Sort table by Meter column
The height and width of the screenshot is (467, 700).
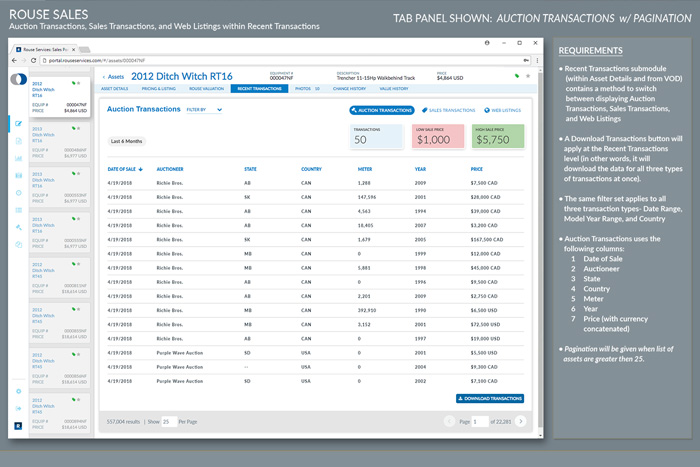[365, 169]
